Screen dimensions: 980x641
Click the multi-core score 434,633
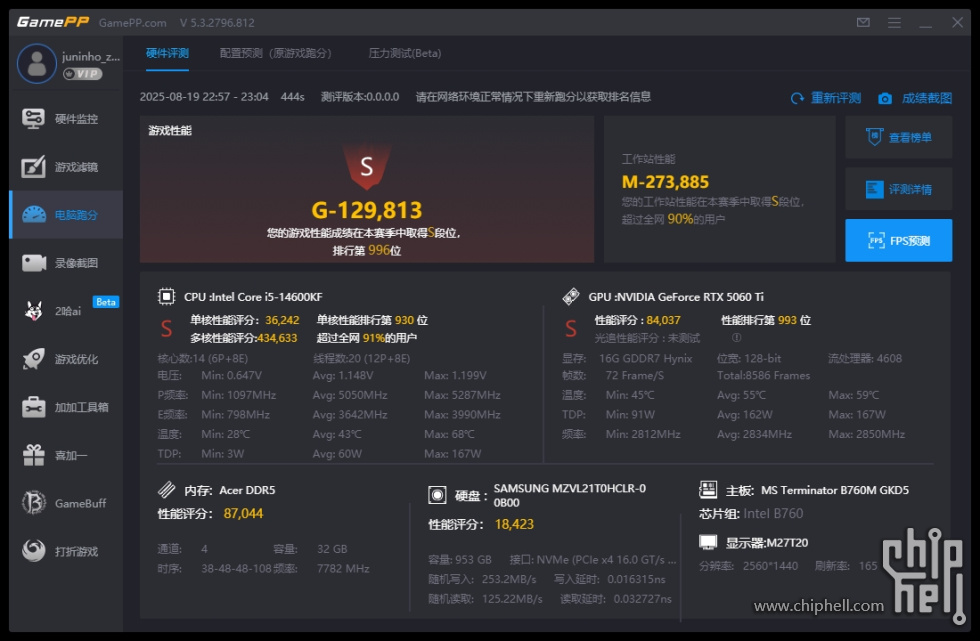pos(277,338)
